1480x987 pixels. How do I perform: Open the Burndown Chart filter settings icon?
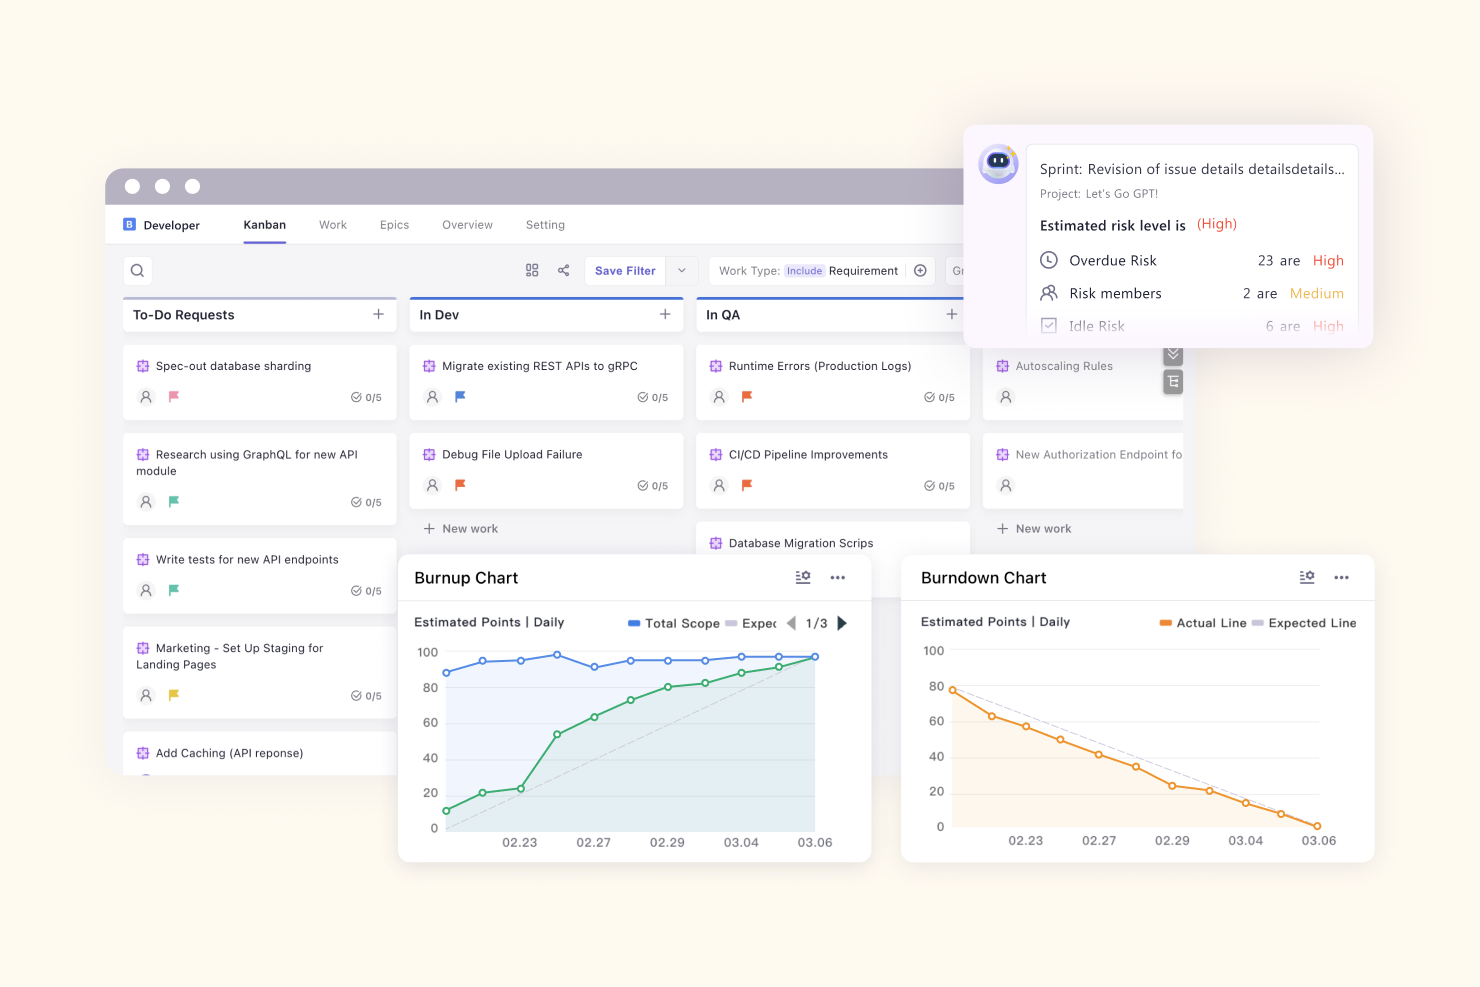click(x=1306, y=577)
